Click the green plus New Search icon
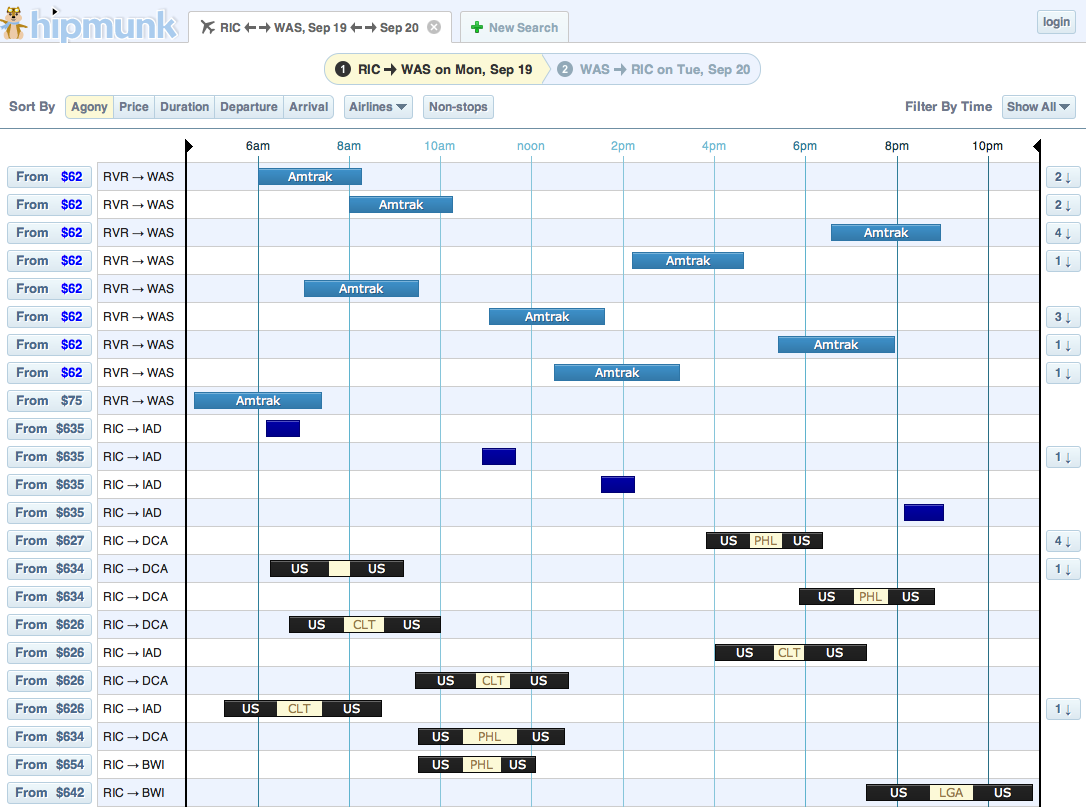The width and height of the screenshot is (1086, 807). 477,28
